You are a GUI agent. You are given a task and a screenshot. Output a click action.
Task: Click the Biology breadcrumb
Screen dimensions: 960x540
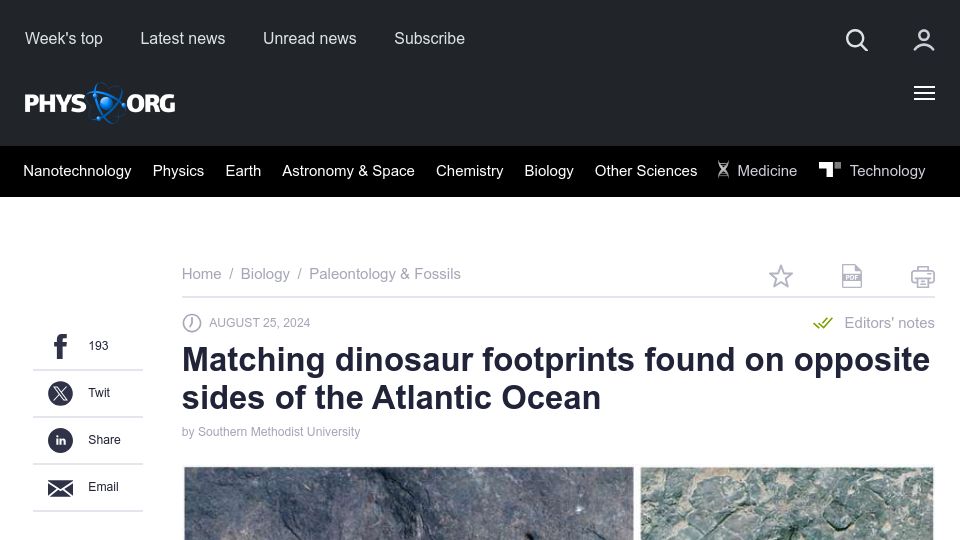click(265, 274)
